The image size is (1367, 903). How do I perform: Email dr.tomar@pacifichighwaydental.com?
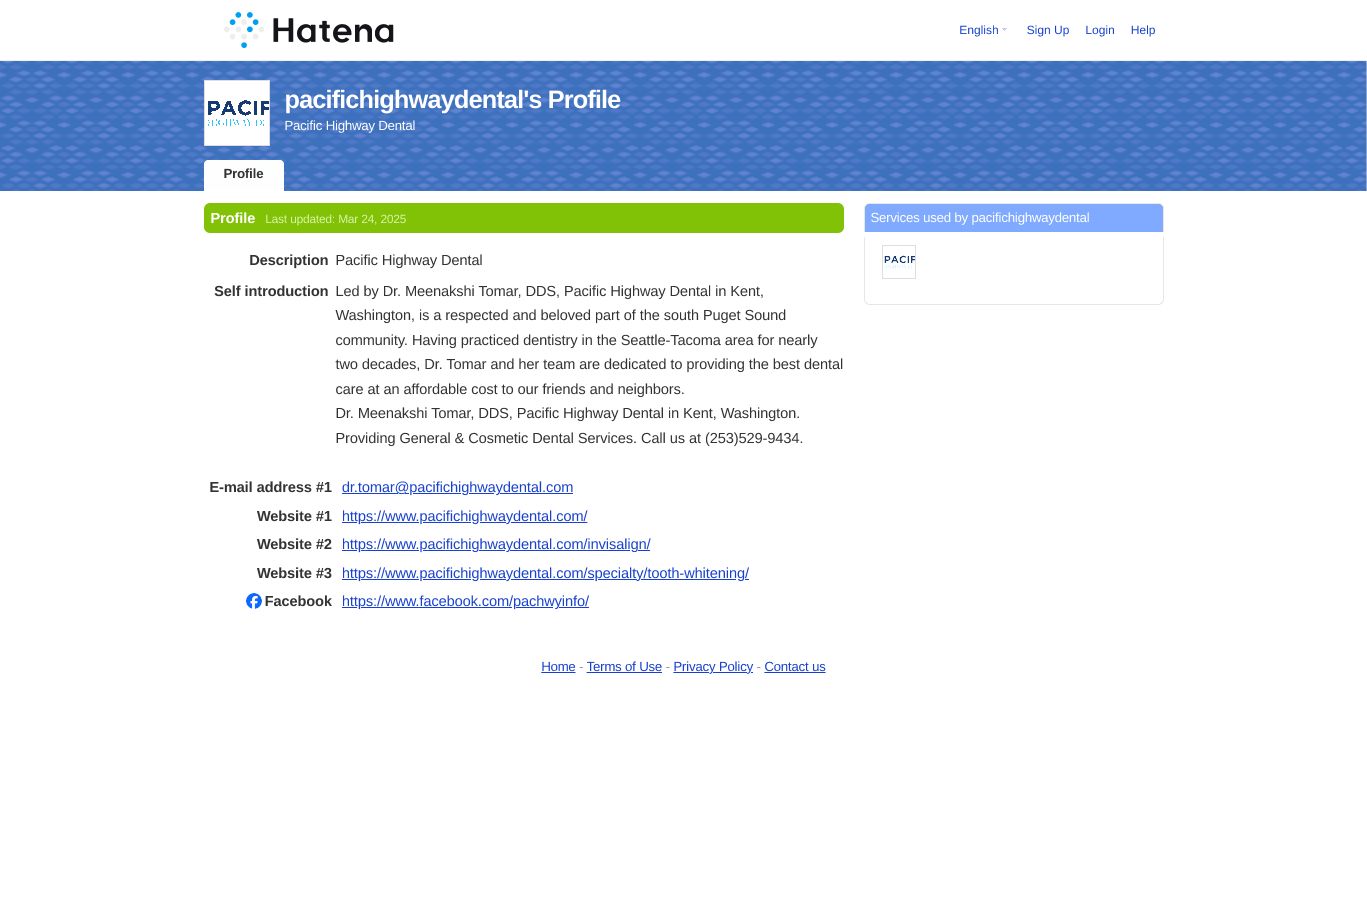(x=457, y=487)
